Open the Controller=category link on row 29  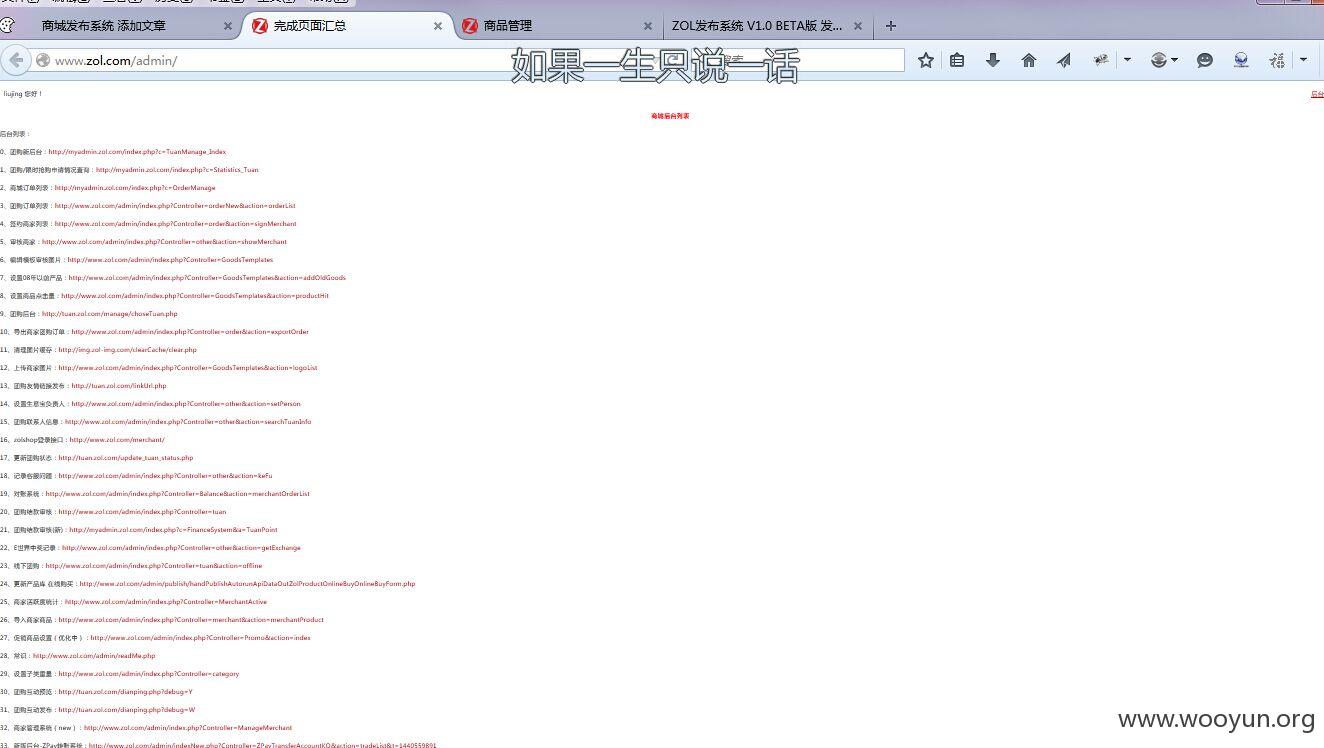149,674
